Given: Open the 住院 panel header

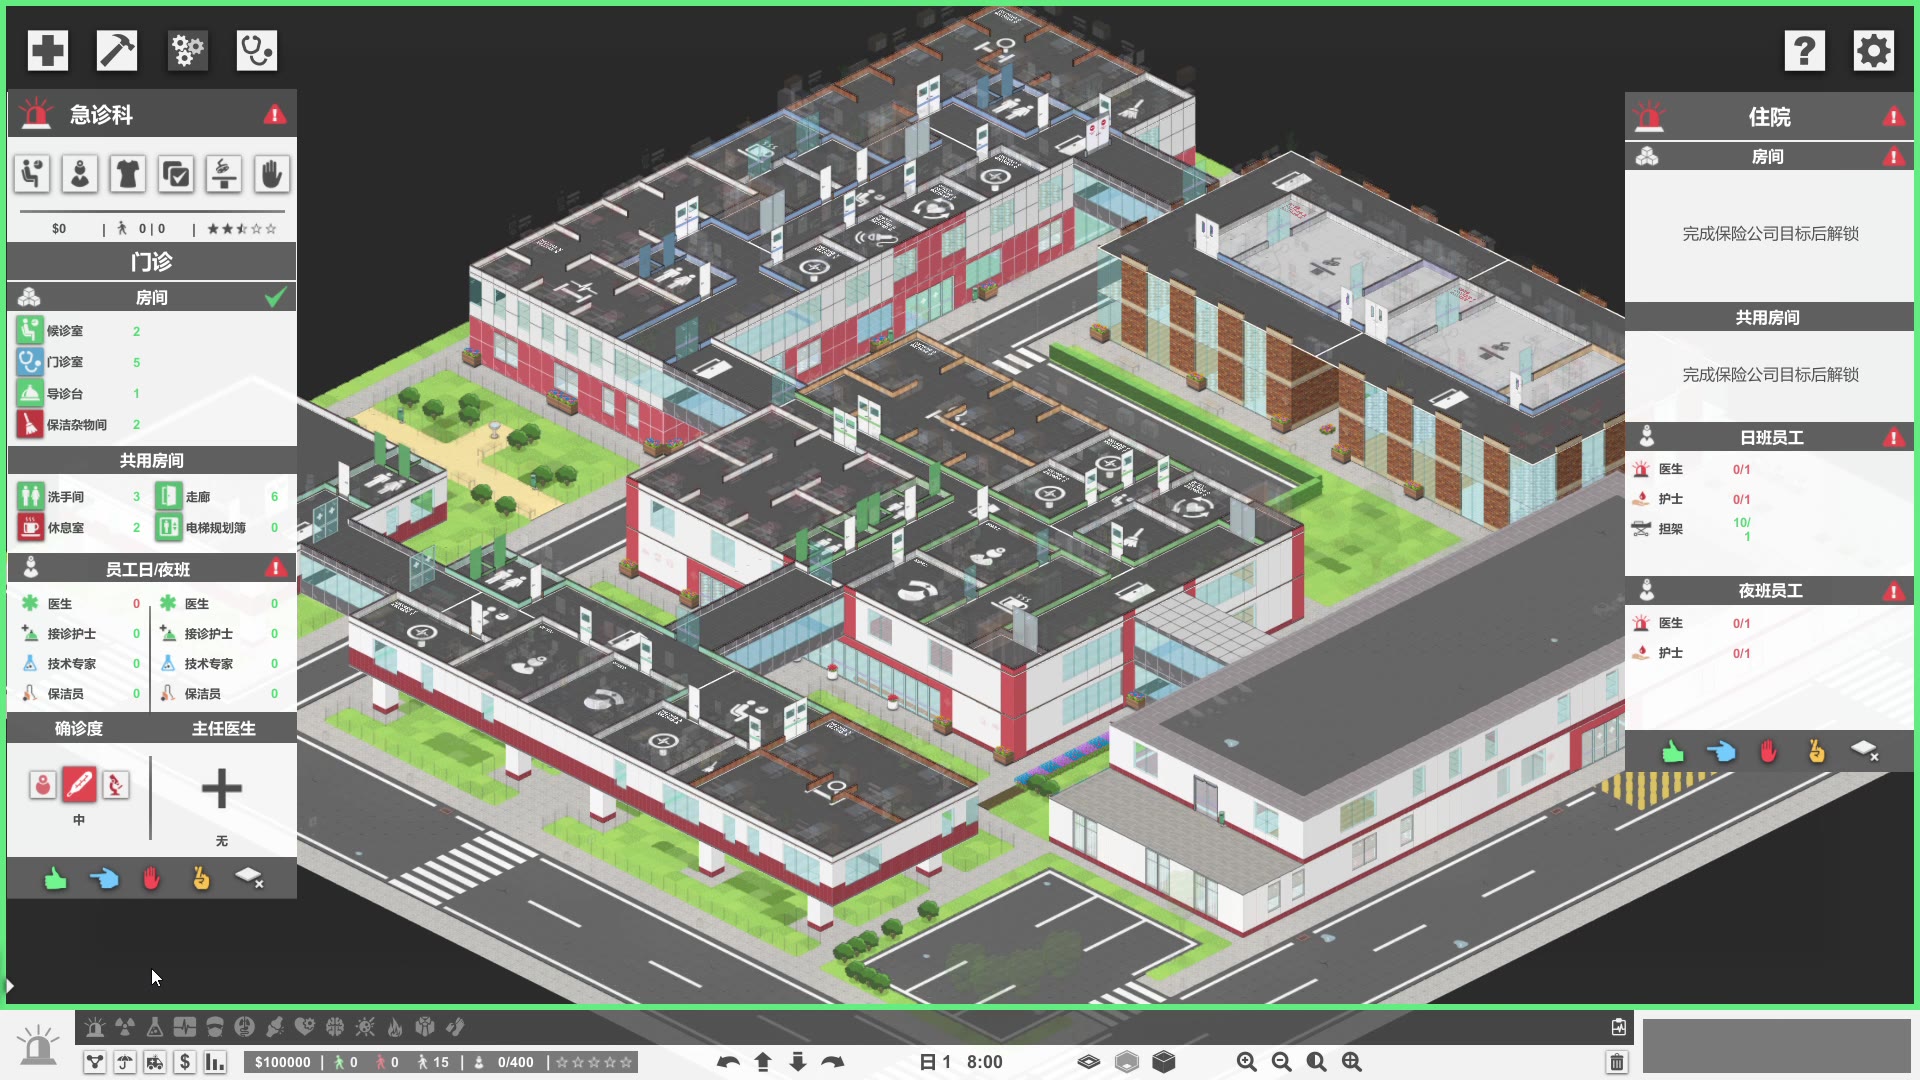Looking at the screenshot, I should point(1768,116).
